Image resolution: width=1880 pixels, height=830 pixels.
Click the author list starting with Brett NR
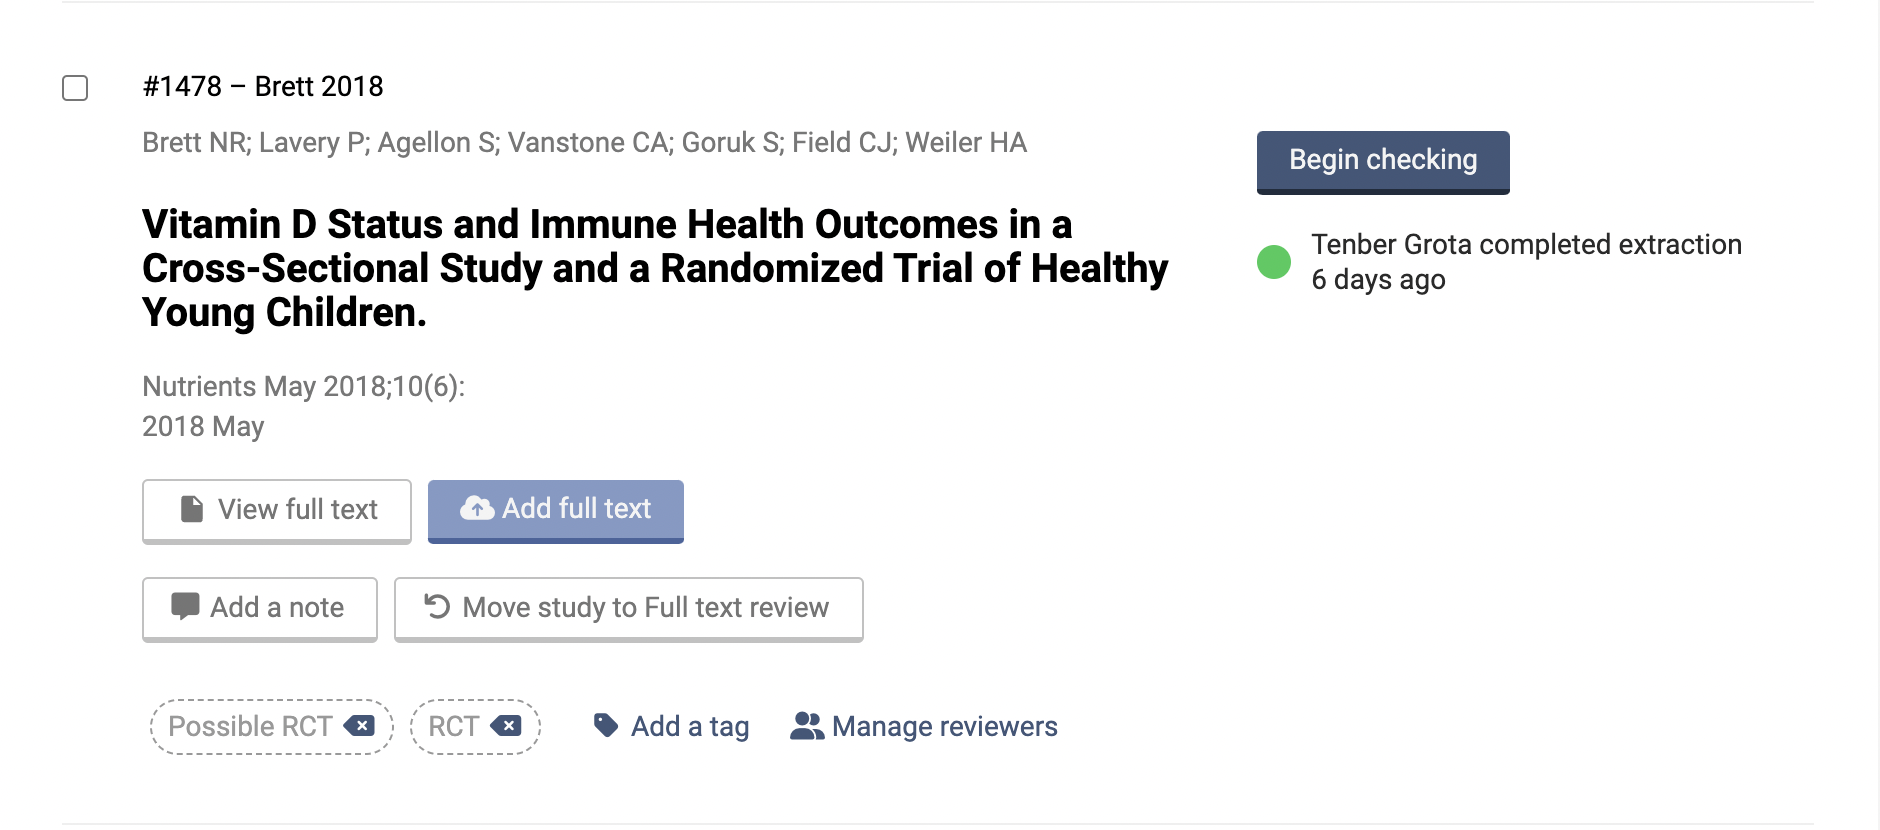tap(584, 143)
